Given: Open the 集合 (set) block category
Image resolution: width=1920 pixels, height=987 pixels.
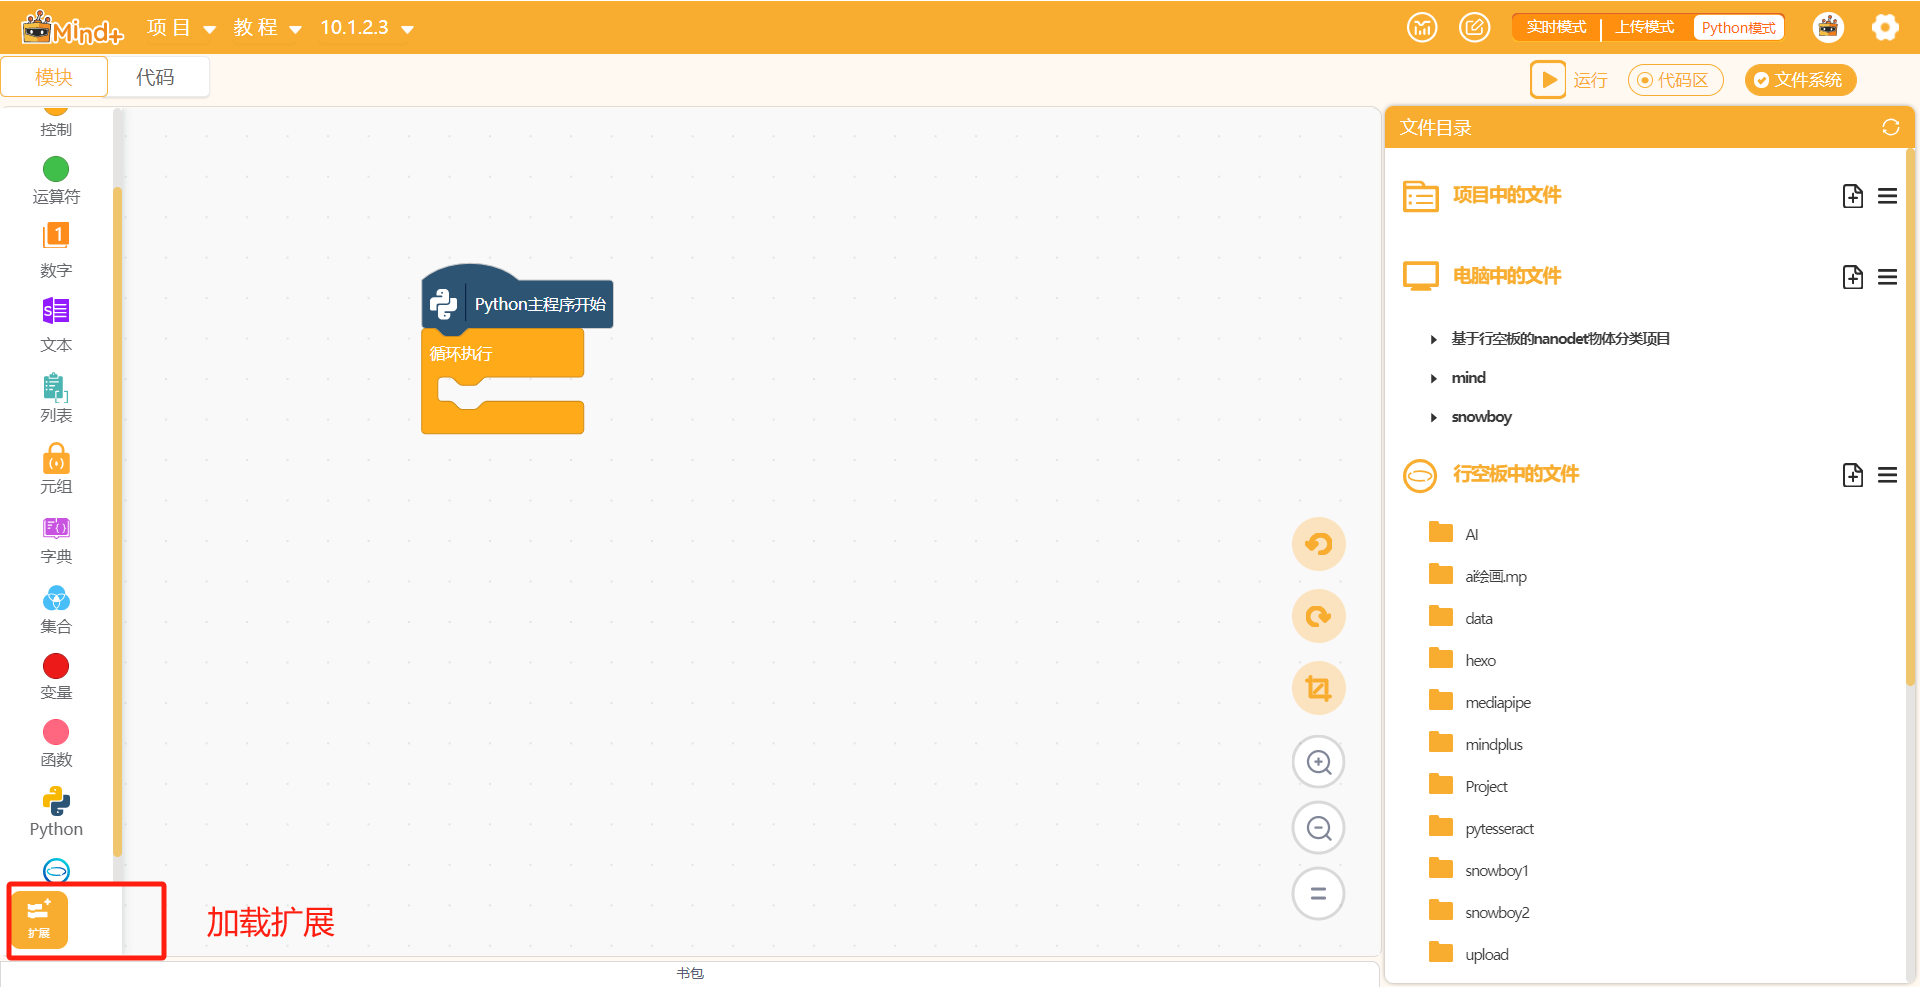Looking at the screenshot, I should [56, 610].
